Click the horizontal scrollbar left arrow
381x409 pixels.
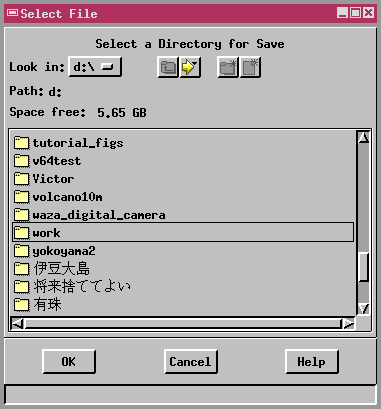click(17, 323)
